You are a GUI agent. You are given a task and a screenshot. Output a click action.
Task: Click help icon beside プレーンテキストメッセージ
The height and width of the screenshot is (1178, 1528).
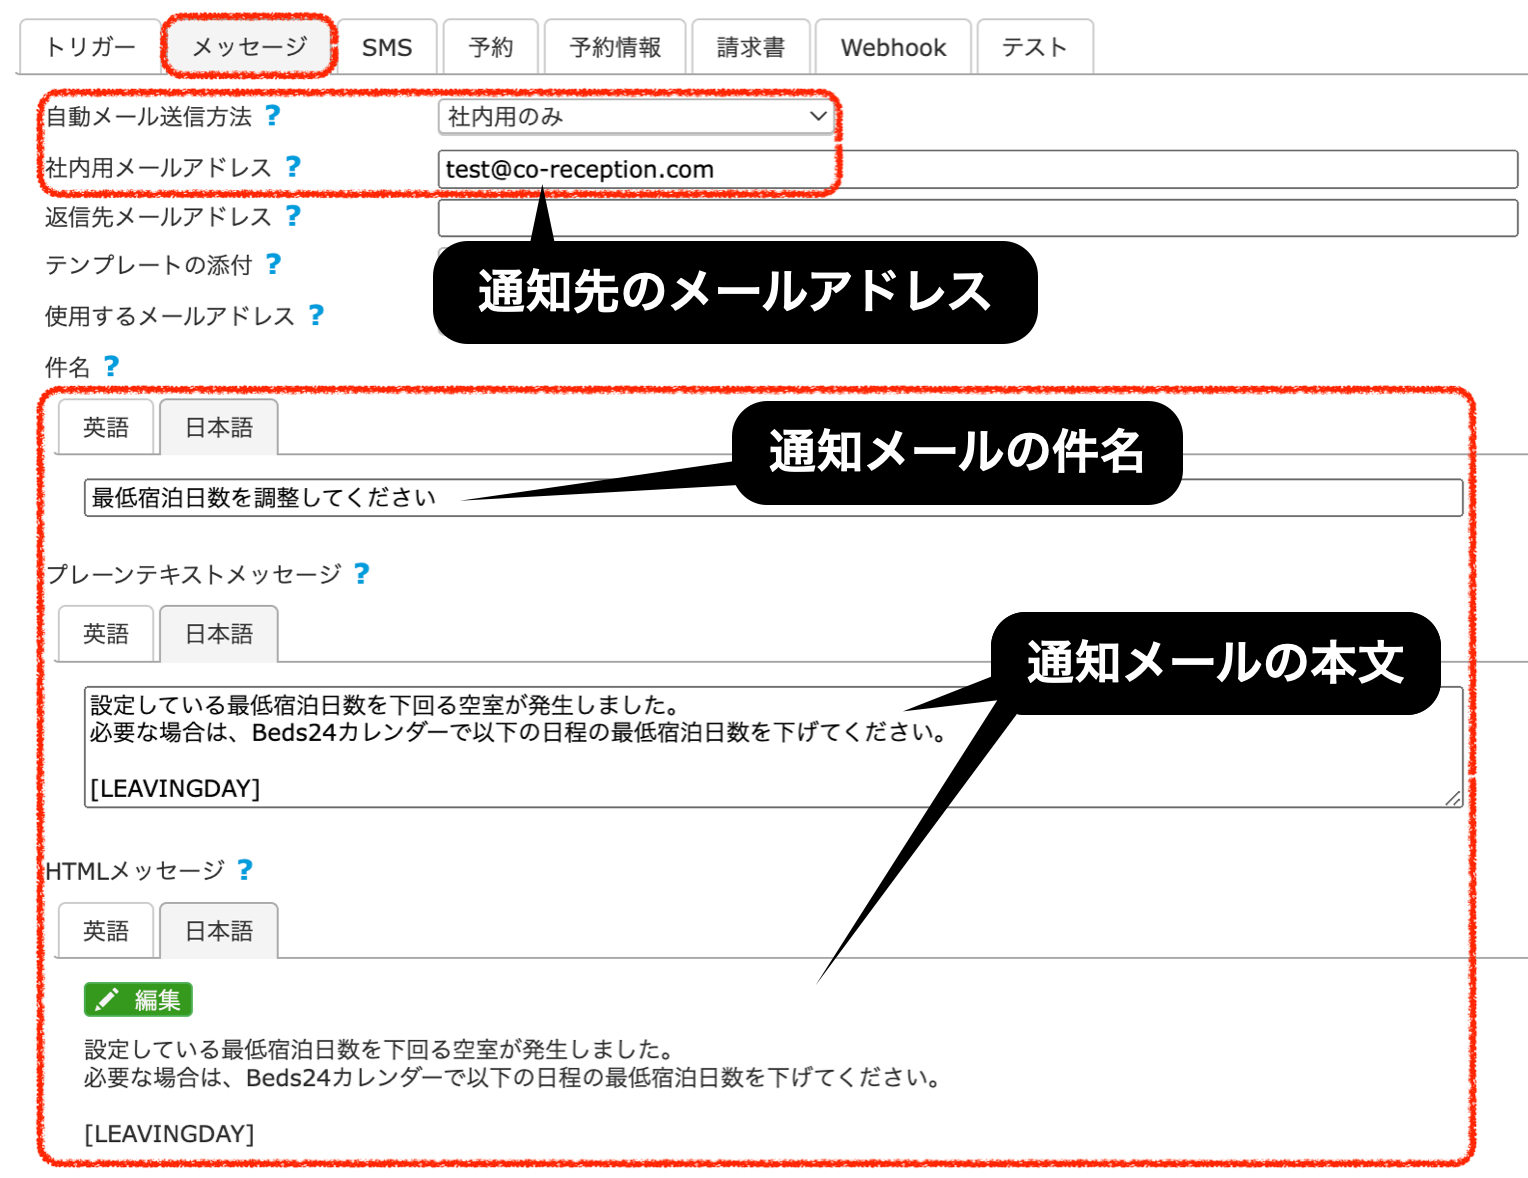362,574
